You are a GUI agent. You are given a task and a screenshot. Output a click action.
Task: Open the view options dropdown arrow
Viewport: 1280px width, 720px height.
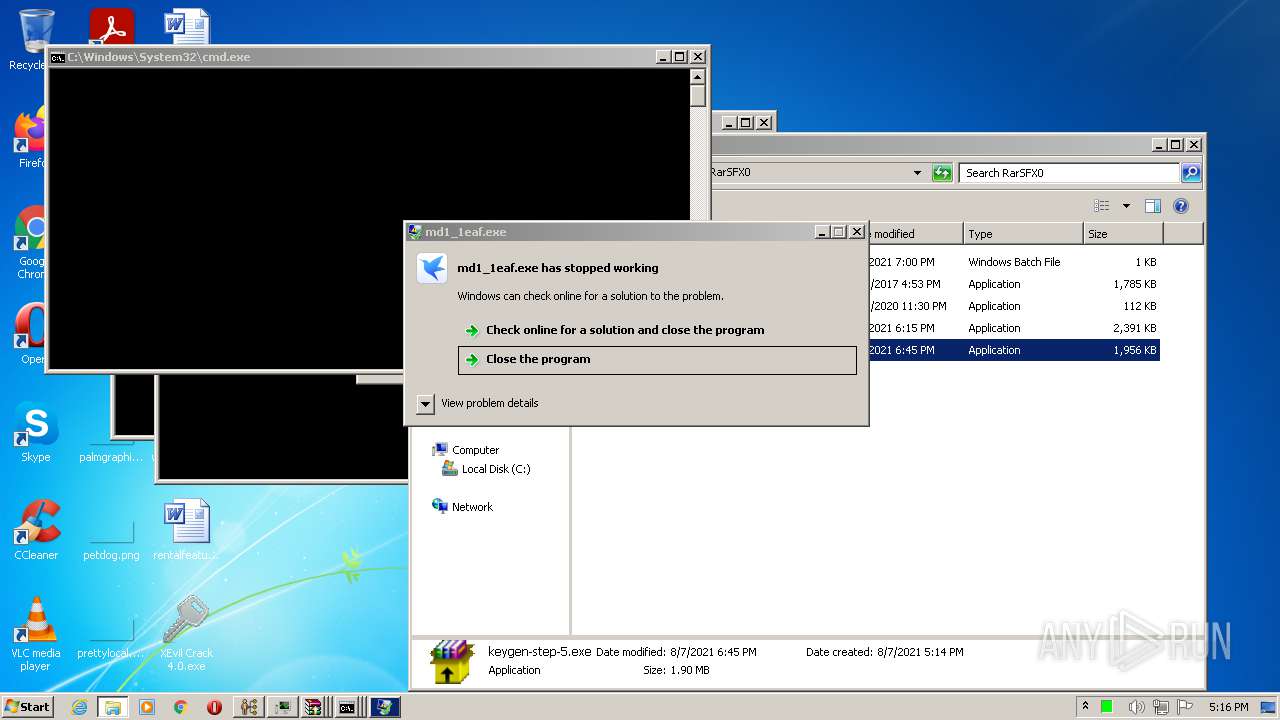pyautogui.click(x=1126, y=206)
